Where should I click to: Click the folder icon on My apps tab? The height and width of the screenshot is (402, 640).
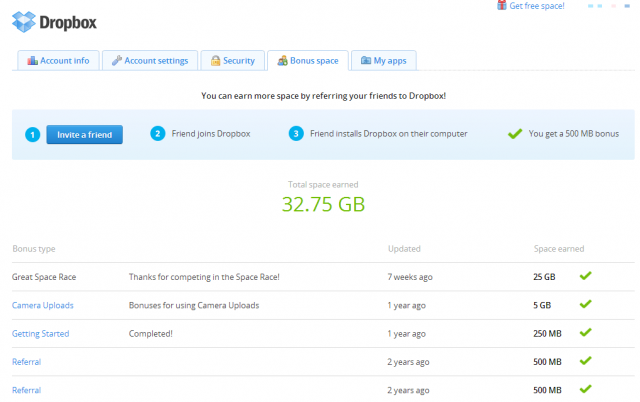(x=366, y=60)
